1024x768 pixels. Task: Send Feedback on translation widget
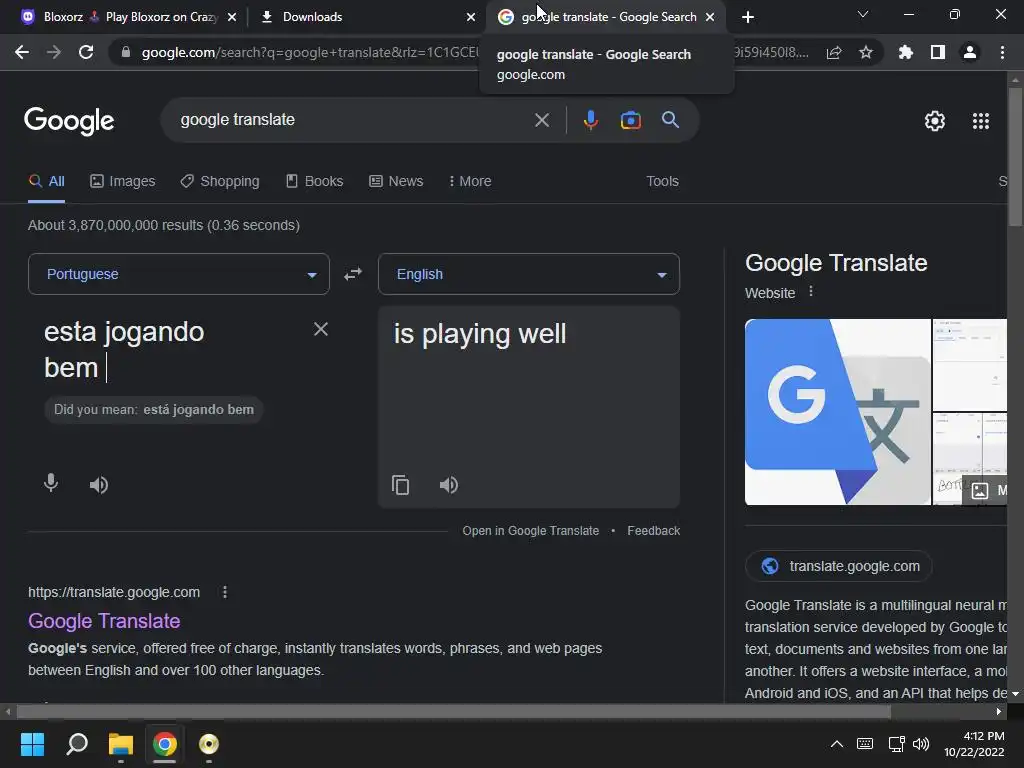click(653, 531)
